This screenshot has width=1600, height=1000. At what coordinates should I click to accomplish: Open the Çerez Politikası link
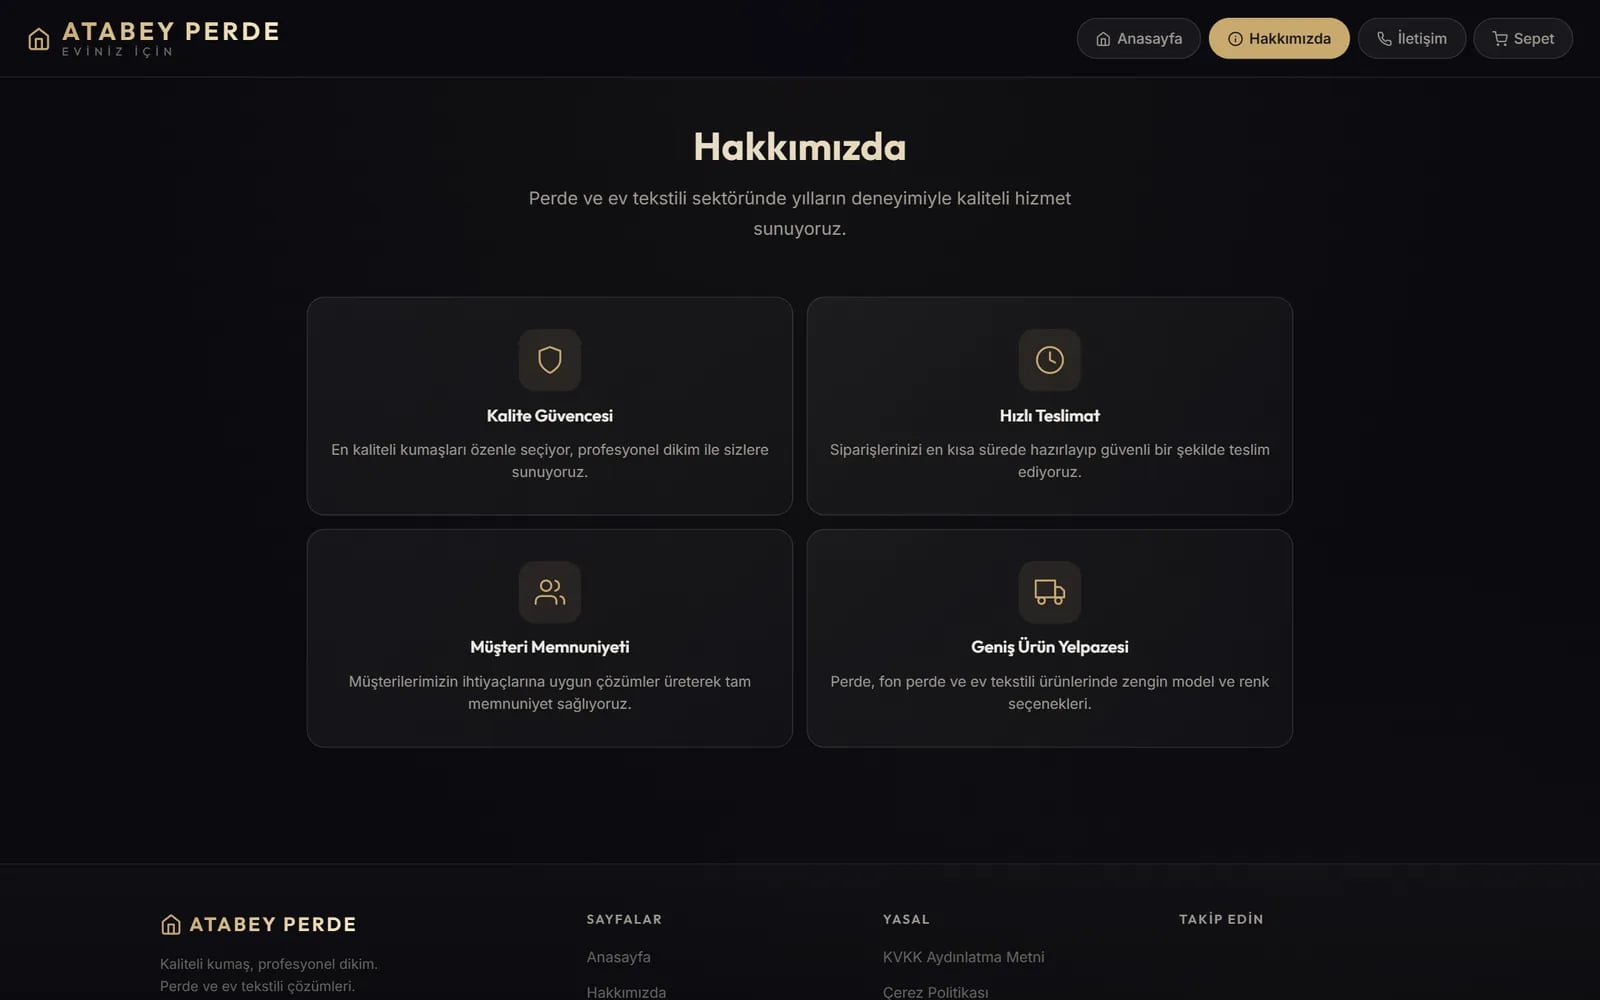click(x=935, y=992)
